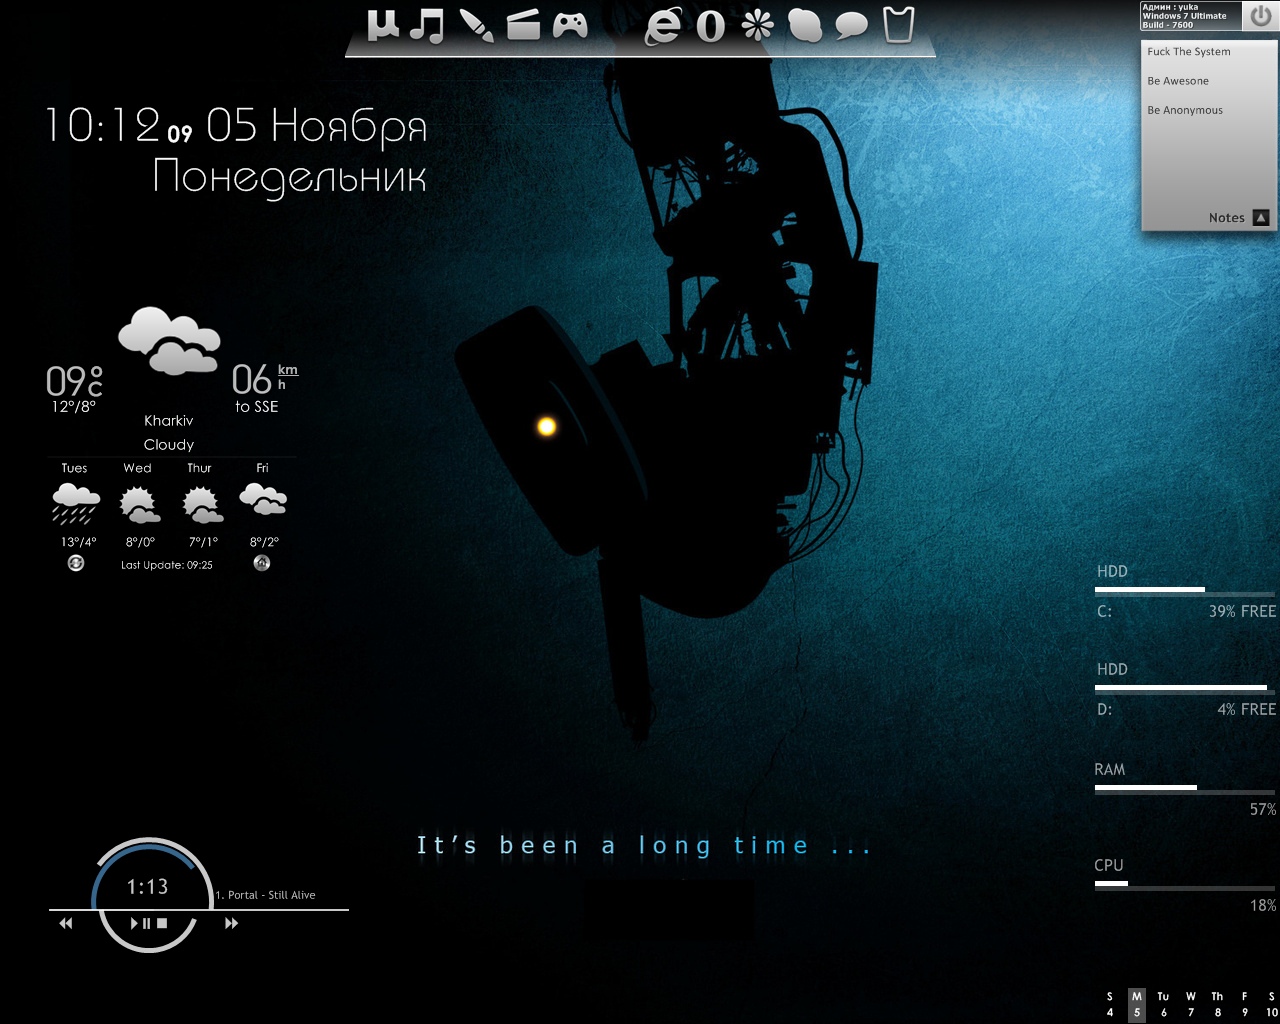
Task: Skip to next track in player
Action: click(x=231, y=923)
